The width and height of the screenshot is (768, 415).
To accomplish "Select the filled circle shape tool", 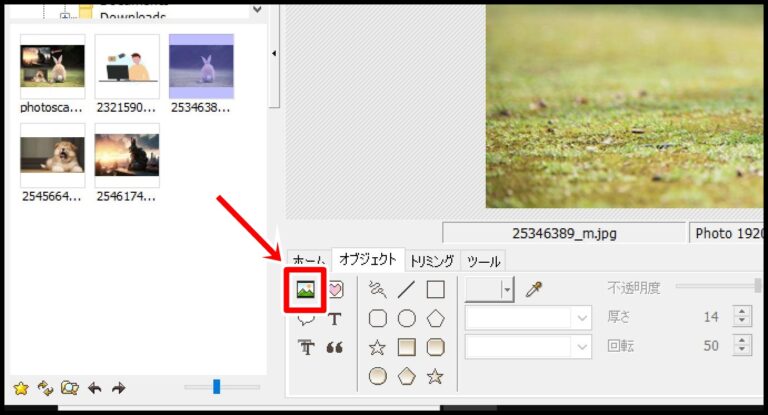I will pos(378,376).
